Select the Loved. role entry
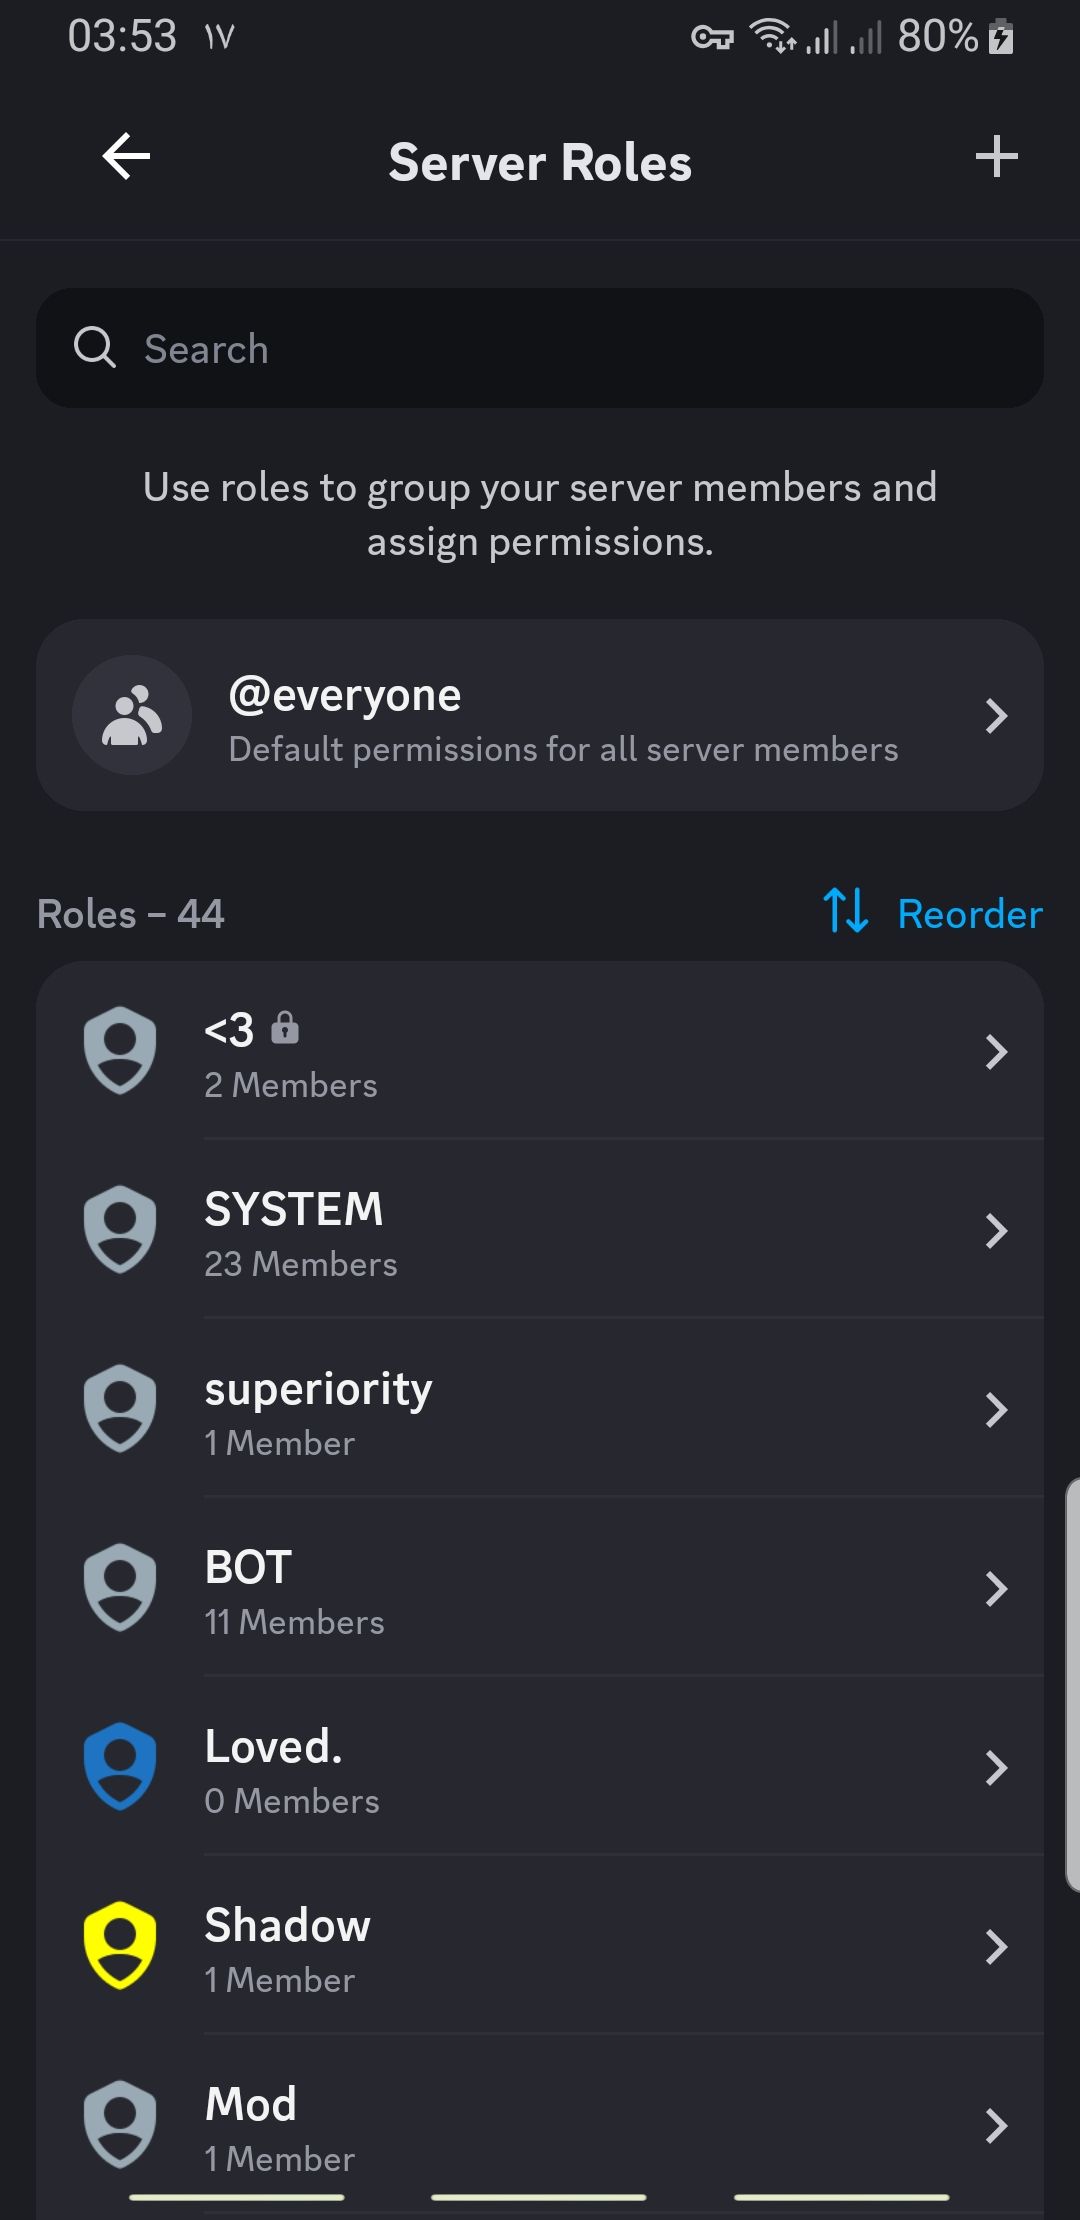 click(x=540, y=1766)
